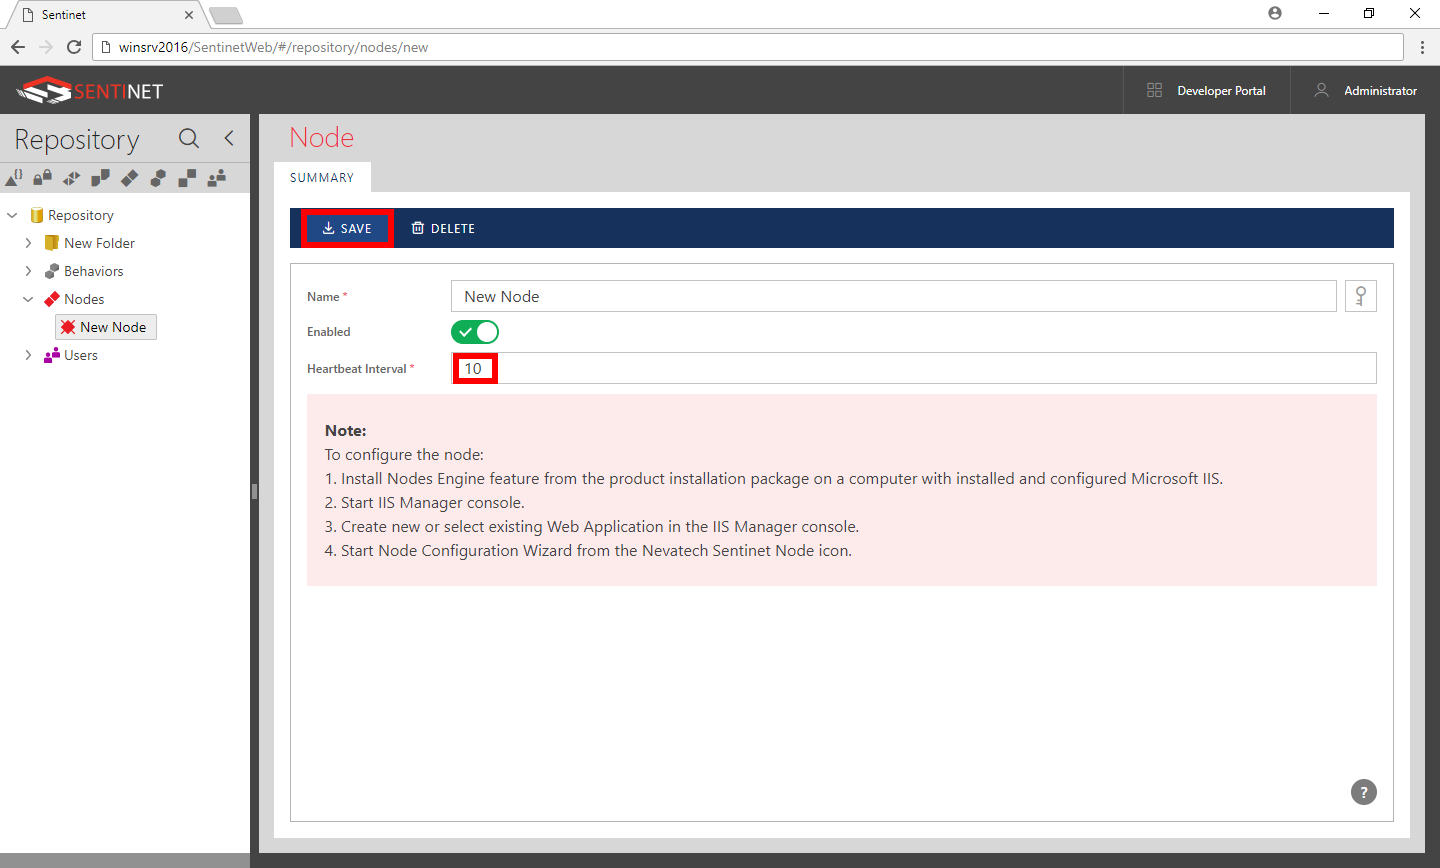Delete the node

pyautogui.click(x=443, y=228)
